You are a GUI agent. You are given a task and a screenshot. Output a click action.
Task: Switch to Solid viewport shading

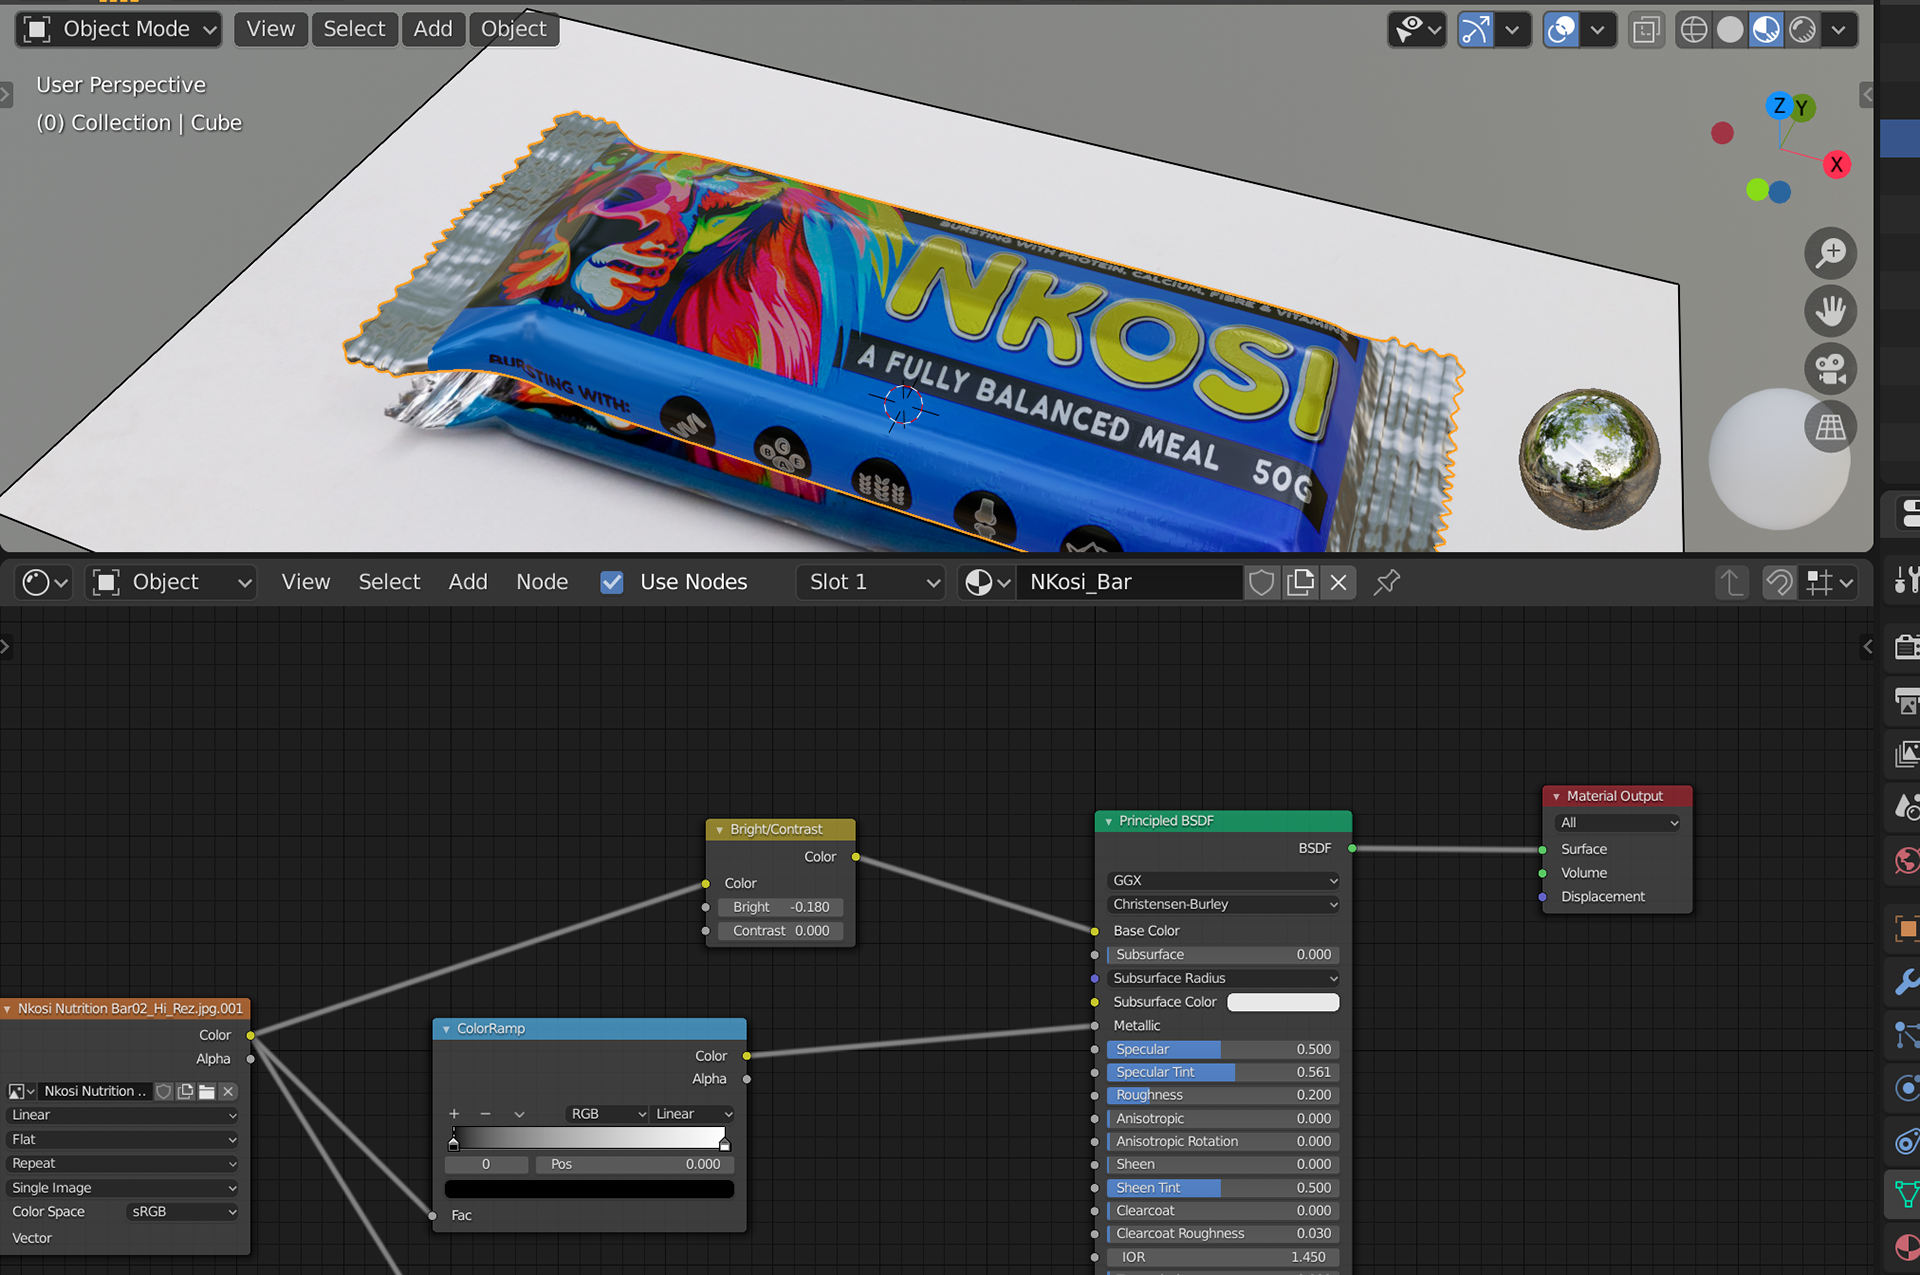coord(1729,29)
